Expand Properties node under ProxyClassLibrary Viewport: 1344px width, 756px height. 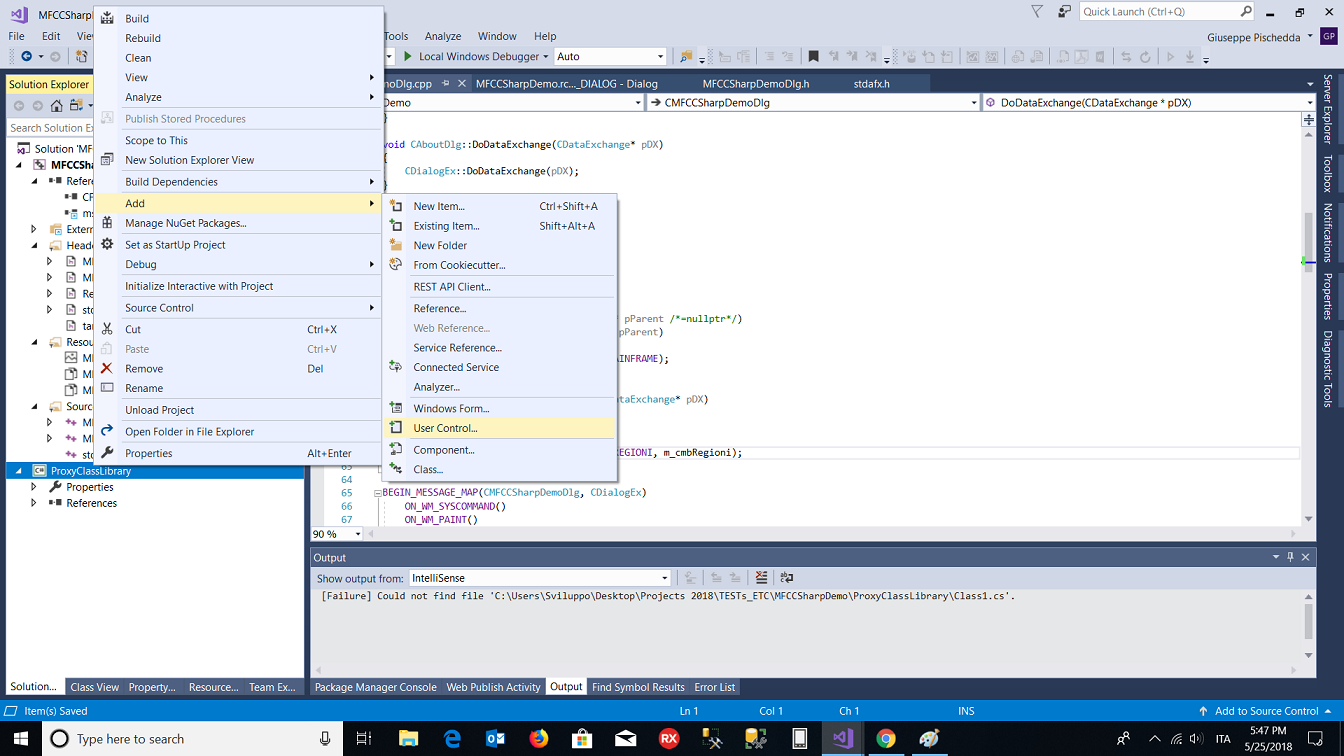[34, 487]
